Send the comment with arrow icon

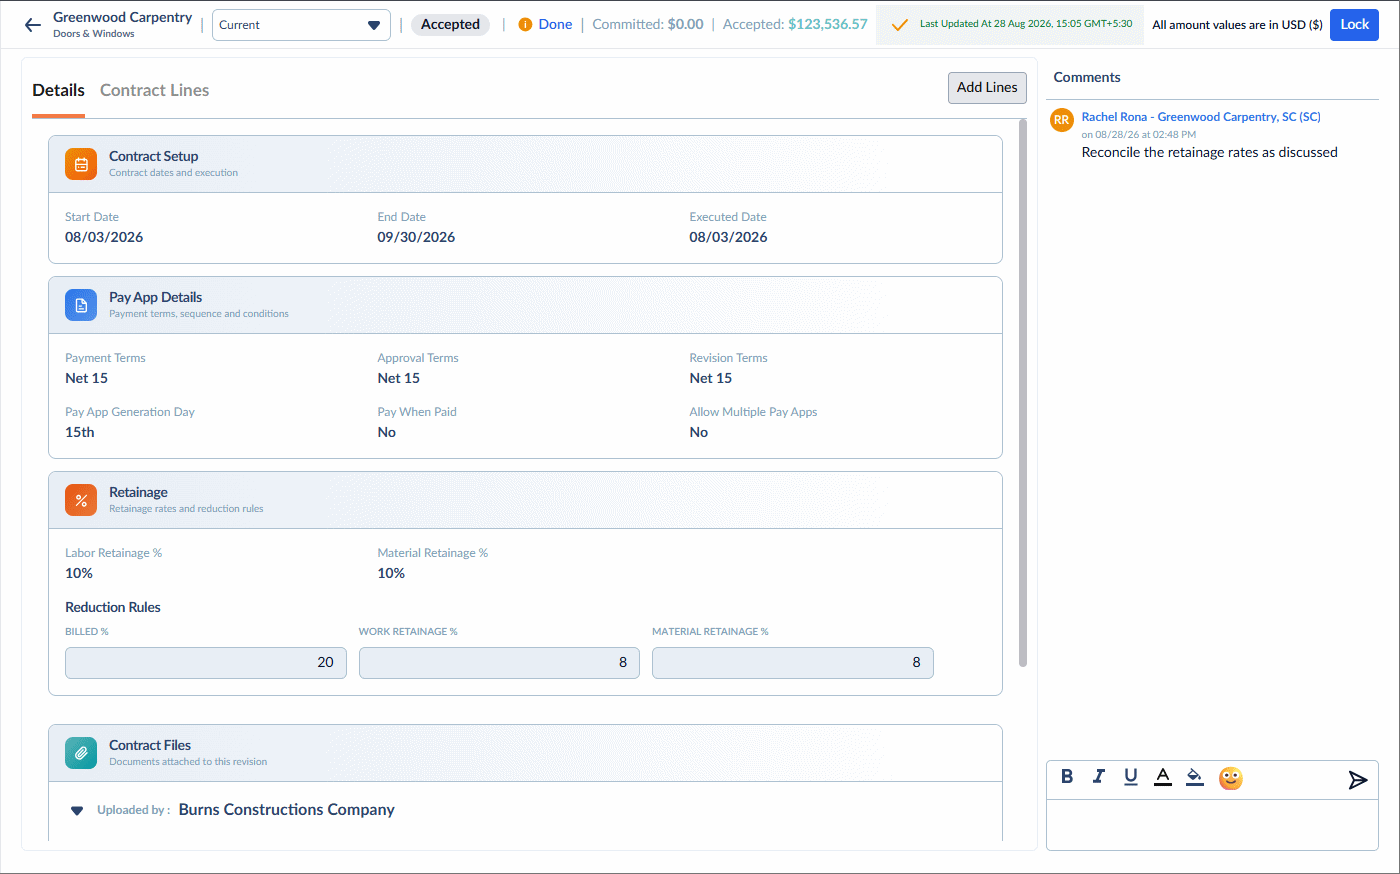click(1357, 780)
